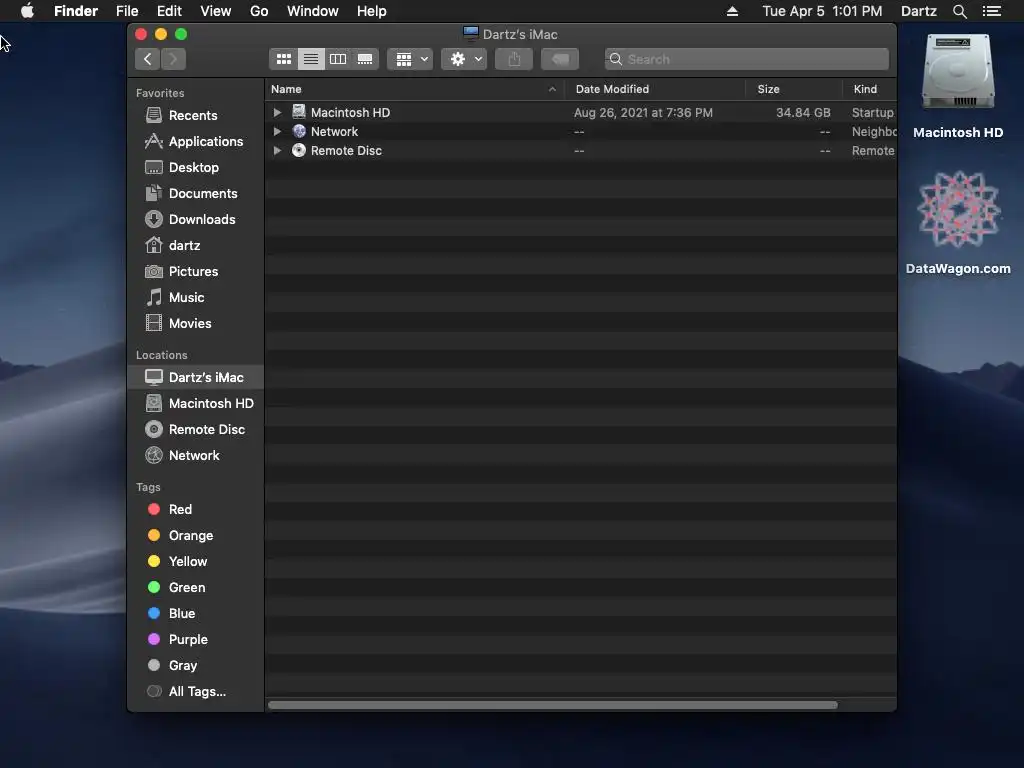Click the Dartz user menu
This screenshot has width=1024, height=768.
918,11
